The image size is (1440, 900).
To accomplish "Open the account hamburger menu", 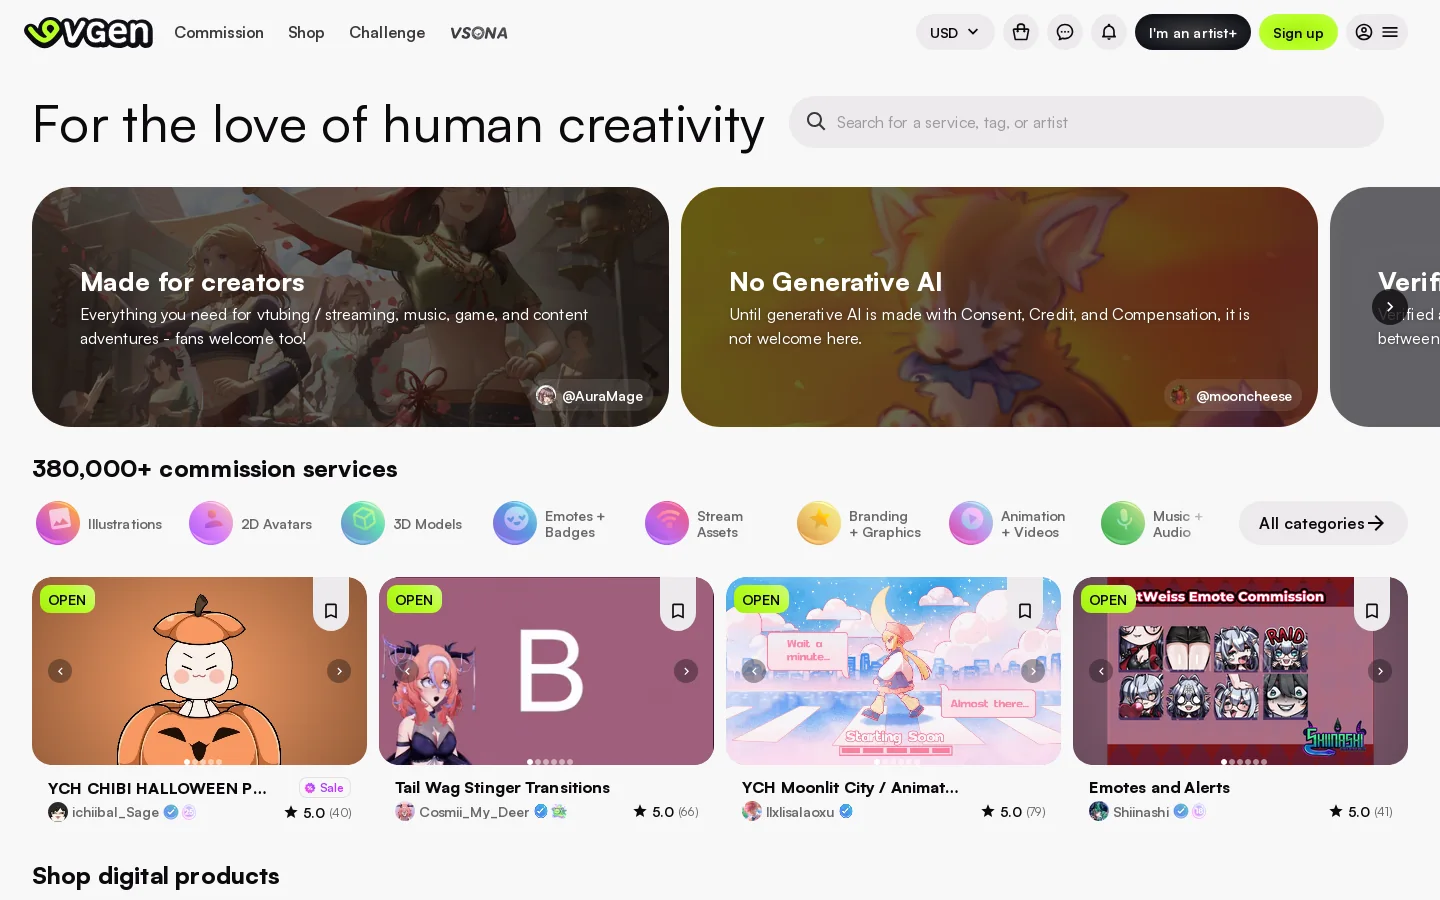I will pos(1377,32).
